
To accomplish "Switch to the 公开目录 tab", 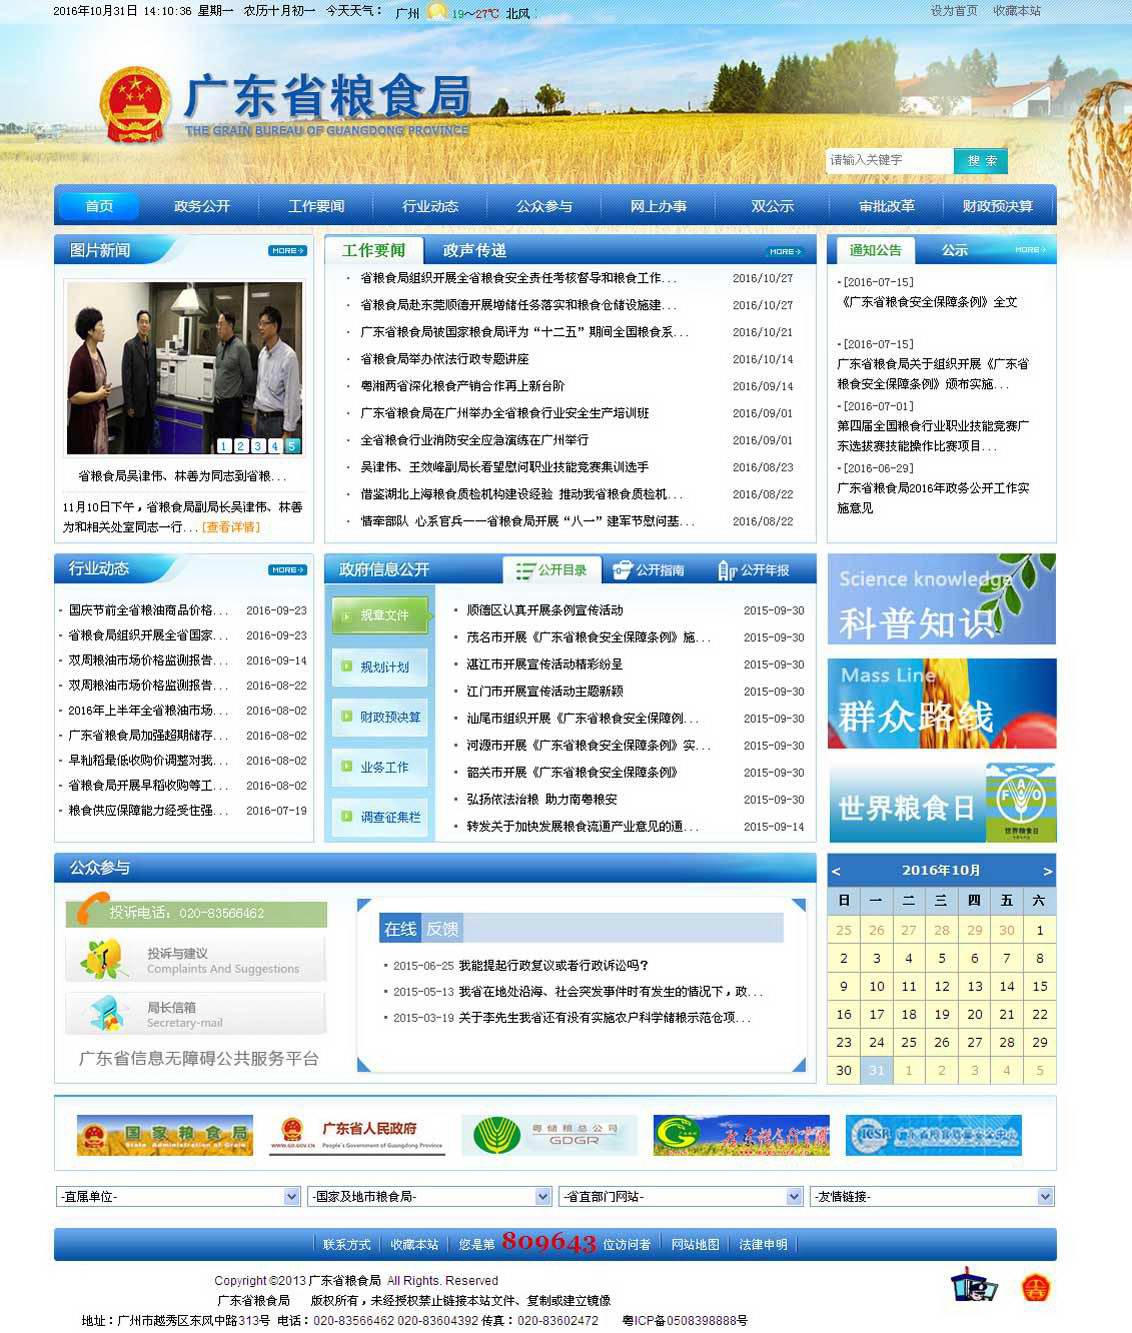I will [x=552, y=570].
